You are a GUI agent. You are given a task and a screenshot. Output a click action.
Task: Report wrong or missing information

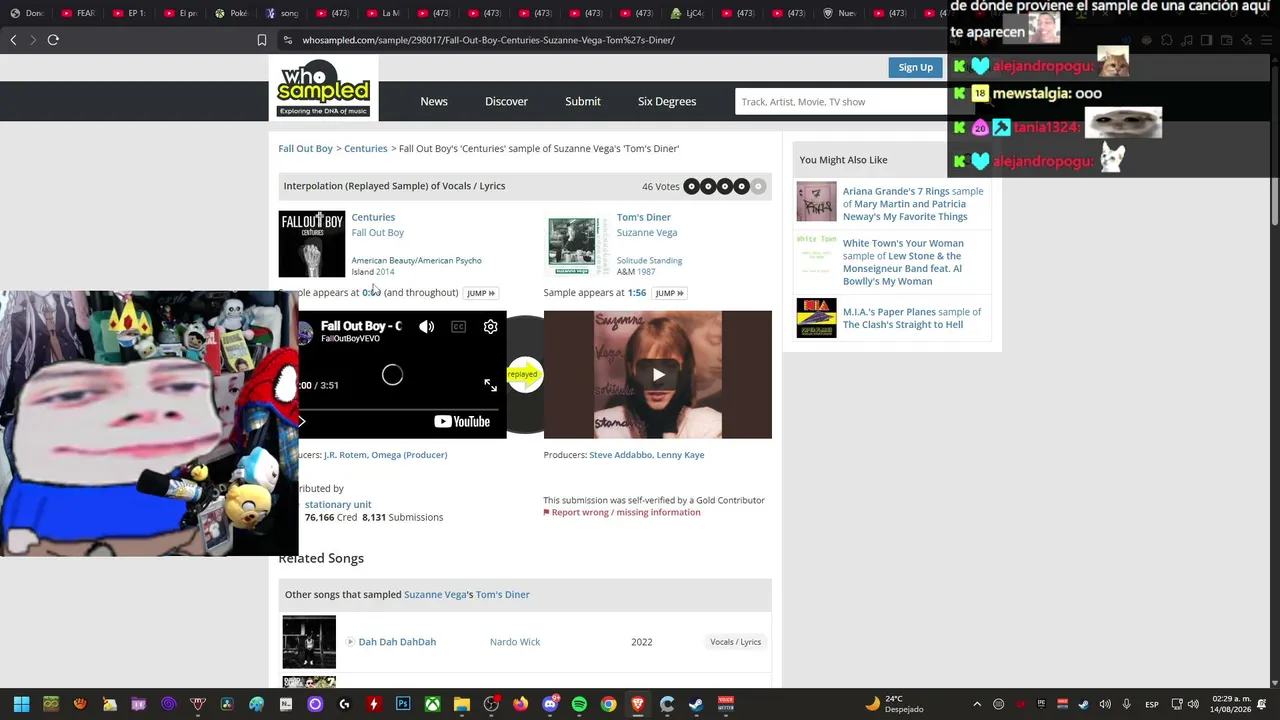pyautogui.click(x=622, y=512)
